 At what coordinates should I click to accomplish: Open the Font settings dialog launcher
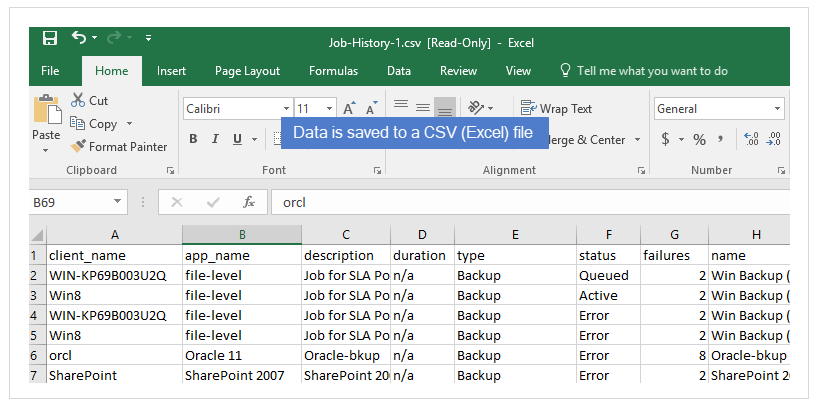[377, 170]
